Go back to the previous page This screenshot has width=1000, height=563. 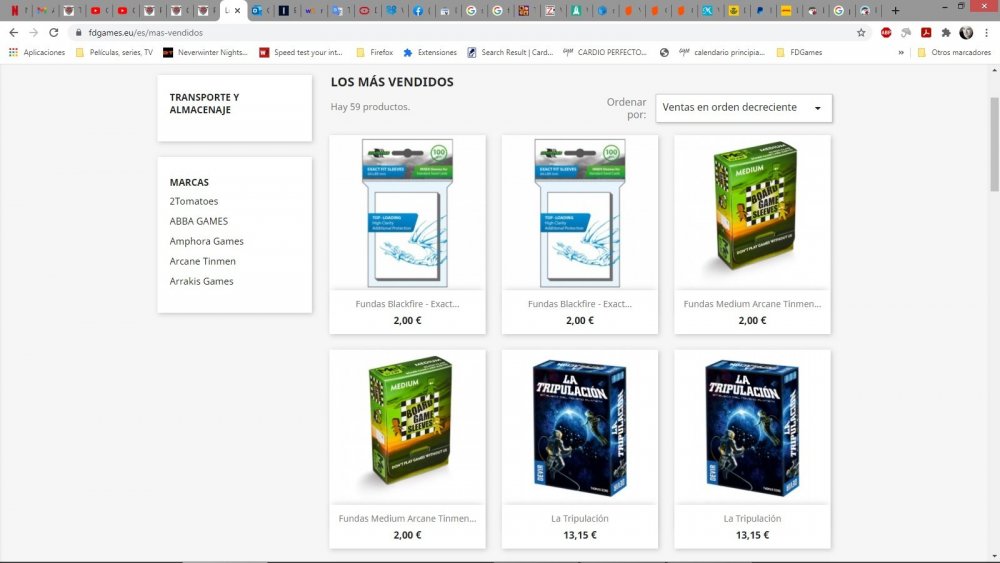(13, 33)
